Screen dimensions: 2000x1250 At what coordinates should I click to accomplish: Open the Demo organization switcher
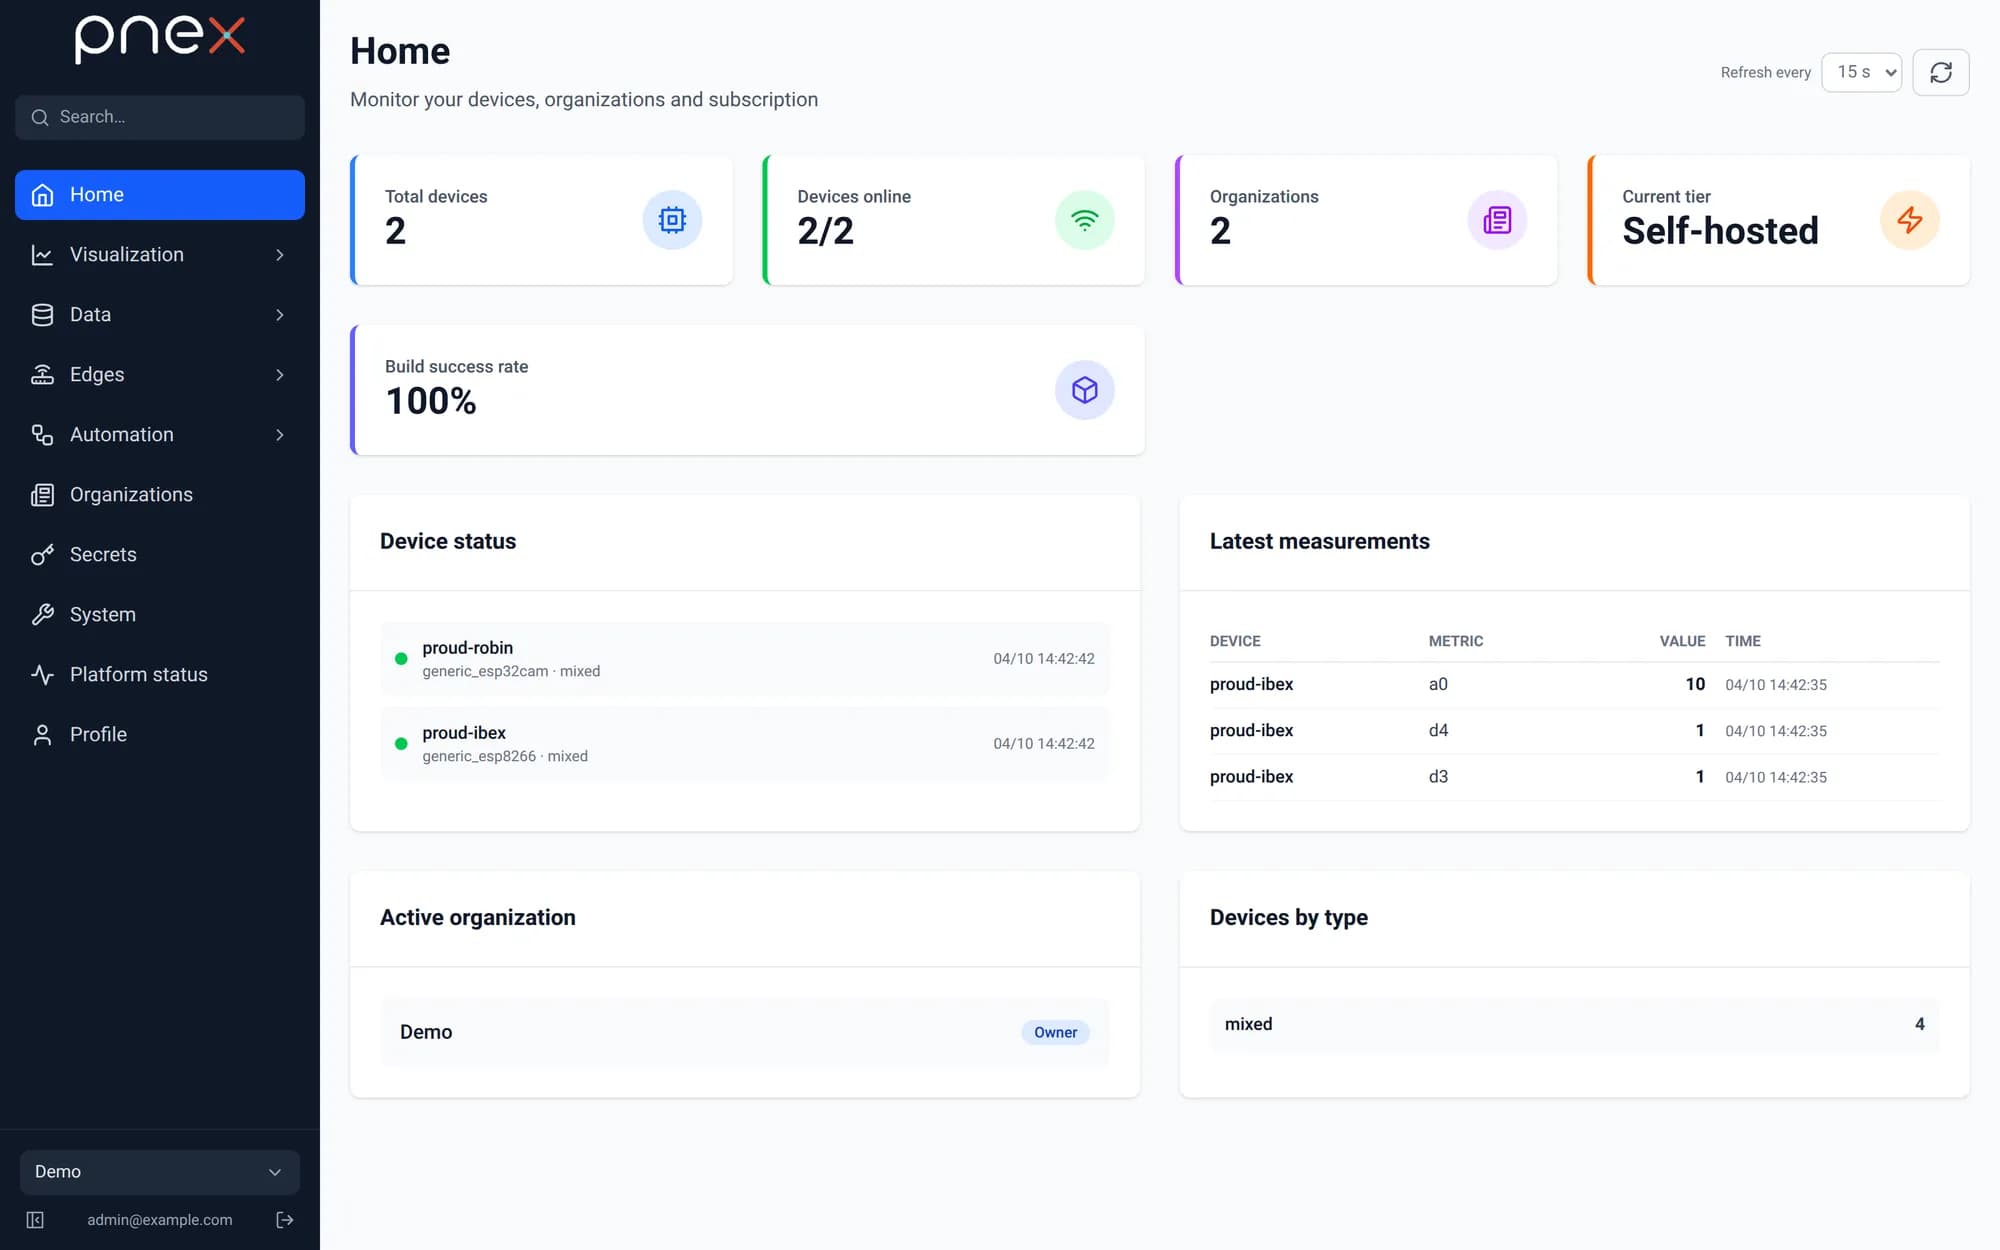pos(160,1172)
